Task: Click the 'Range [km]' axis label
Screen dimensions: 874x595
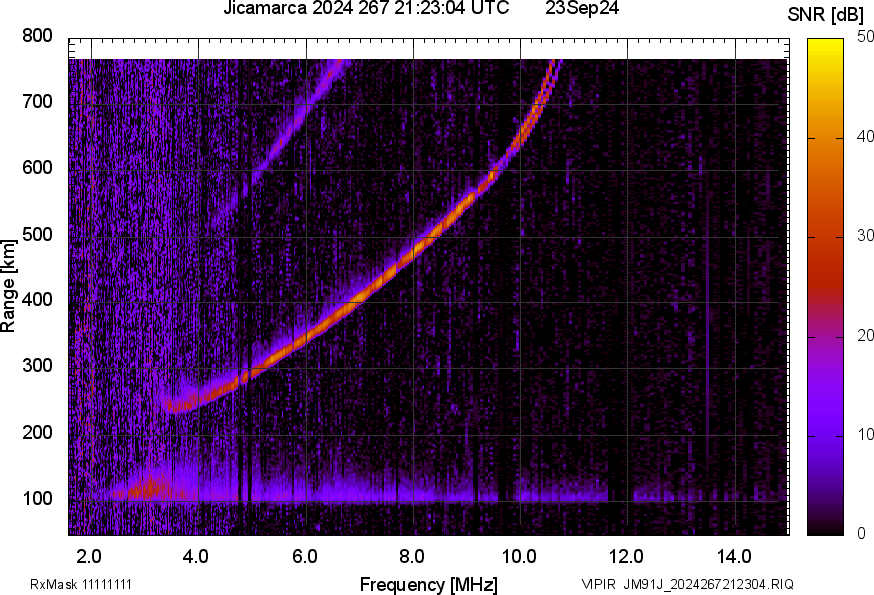Action: pos(8,286)
